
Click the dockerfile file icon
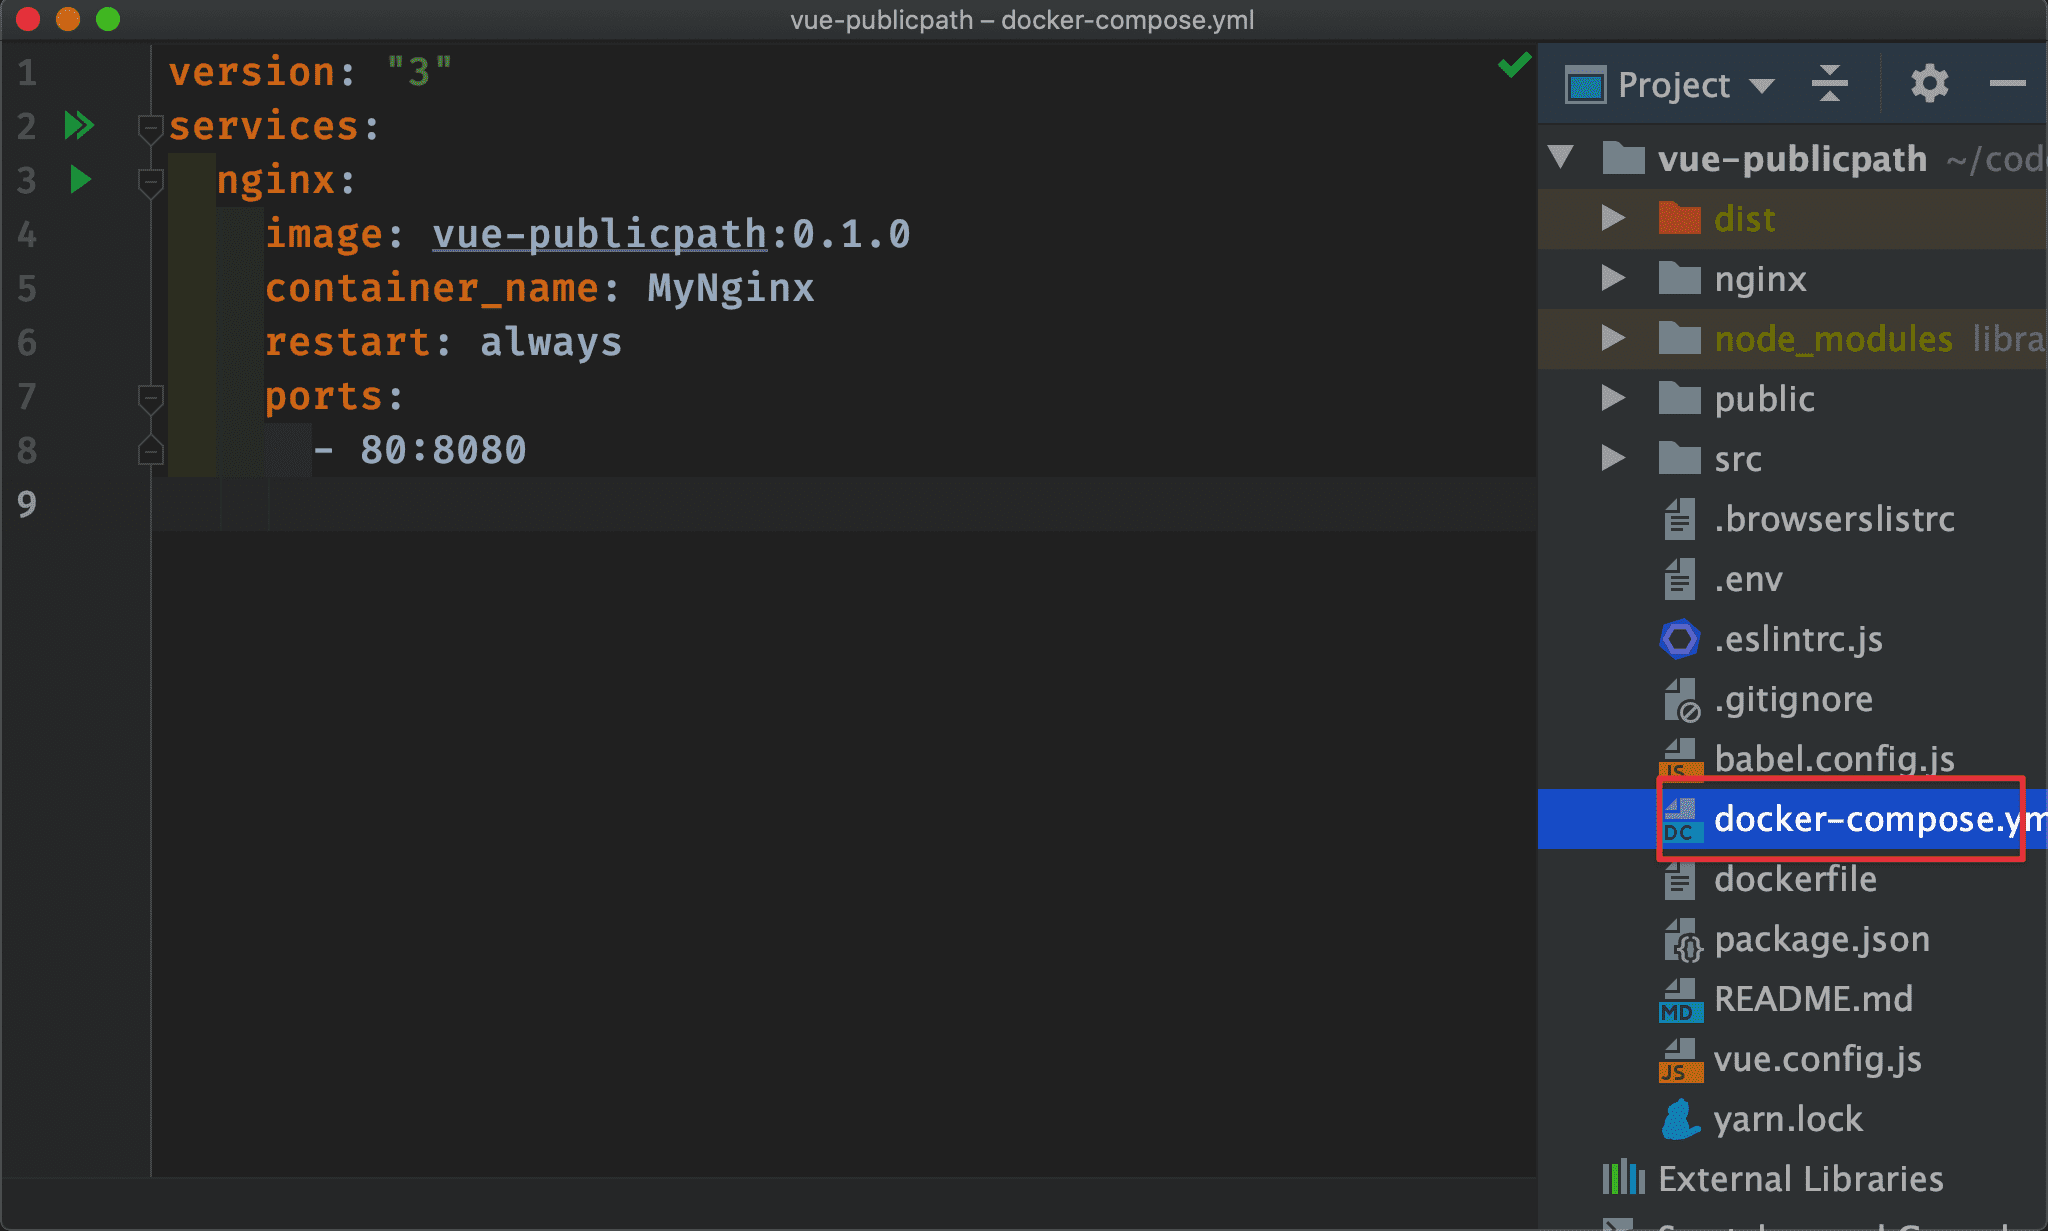[1678, 877]
